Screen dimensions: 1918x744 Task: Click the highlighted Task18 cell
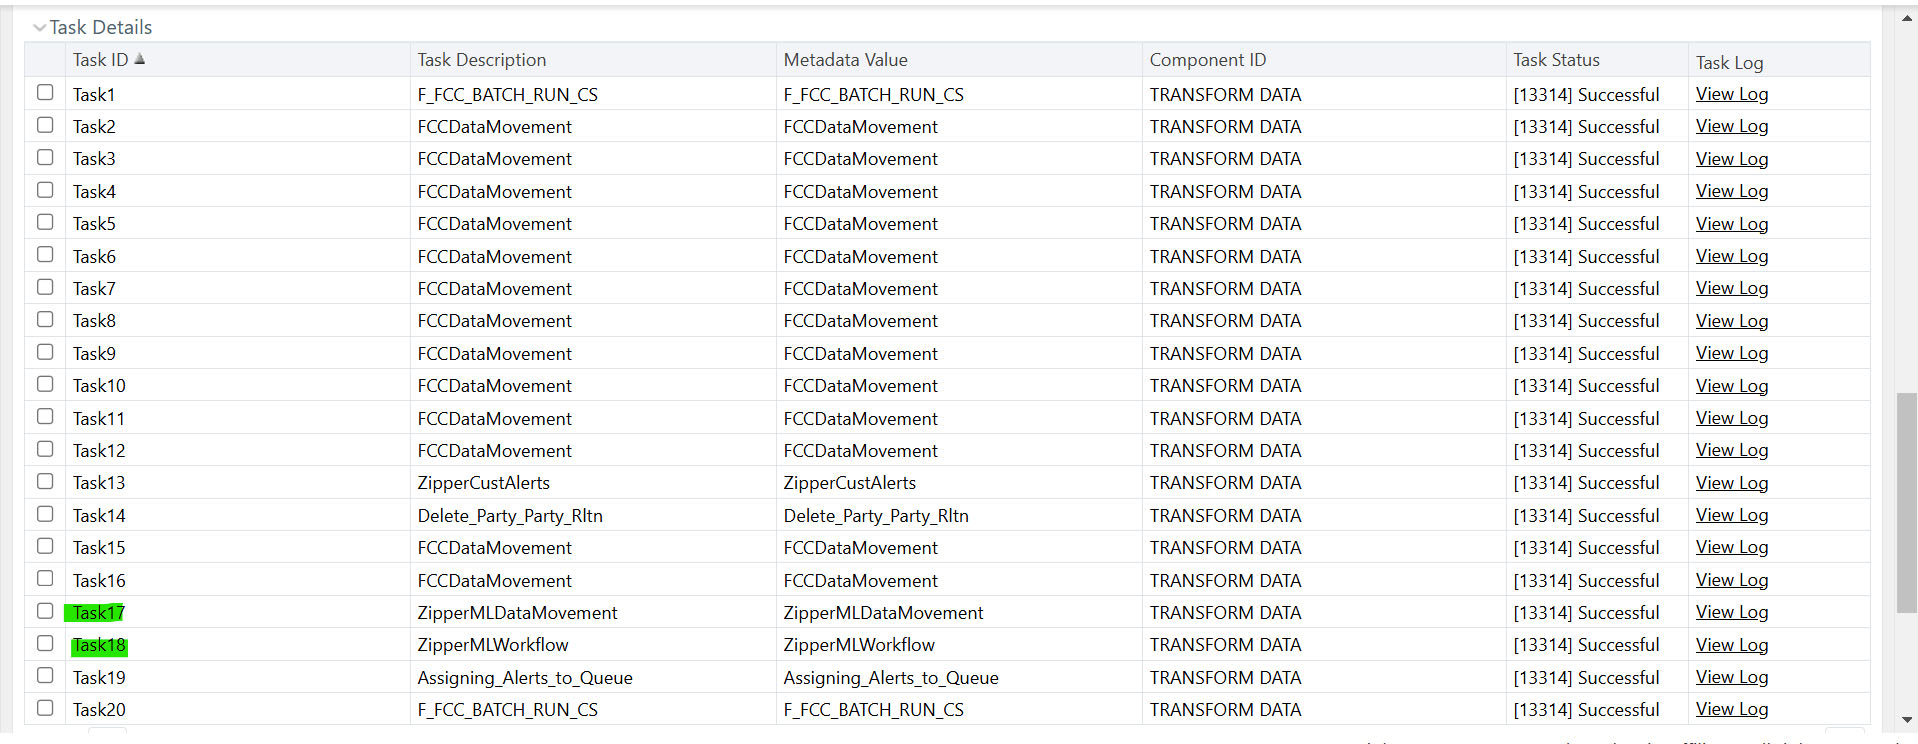click(98, 645)
